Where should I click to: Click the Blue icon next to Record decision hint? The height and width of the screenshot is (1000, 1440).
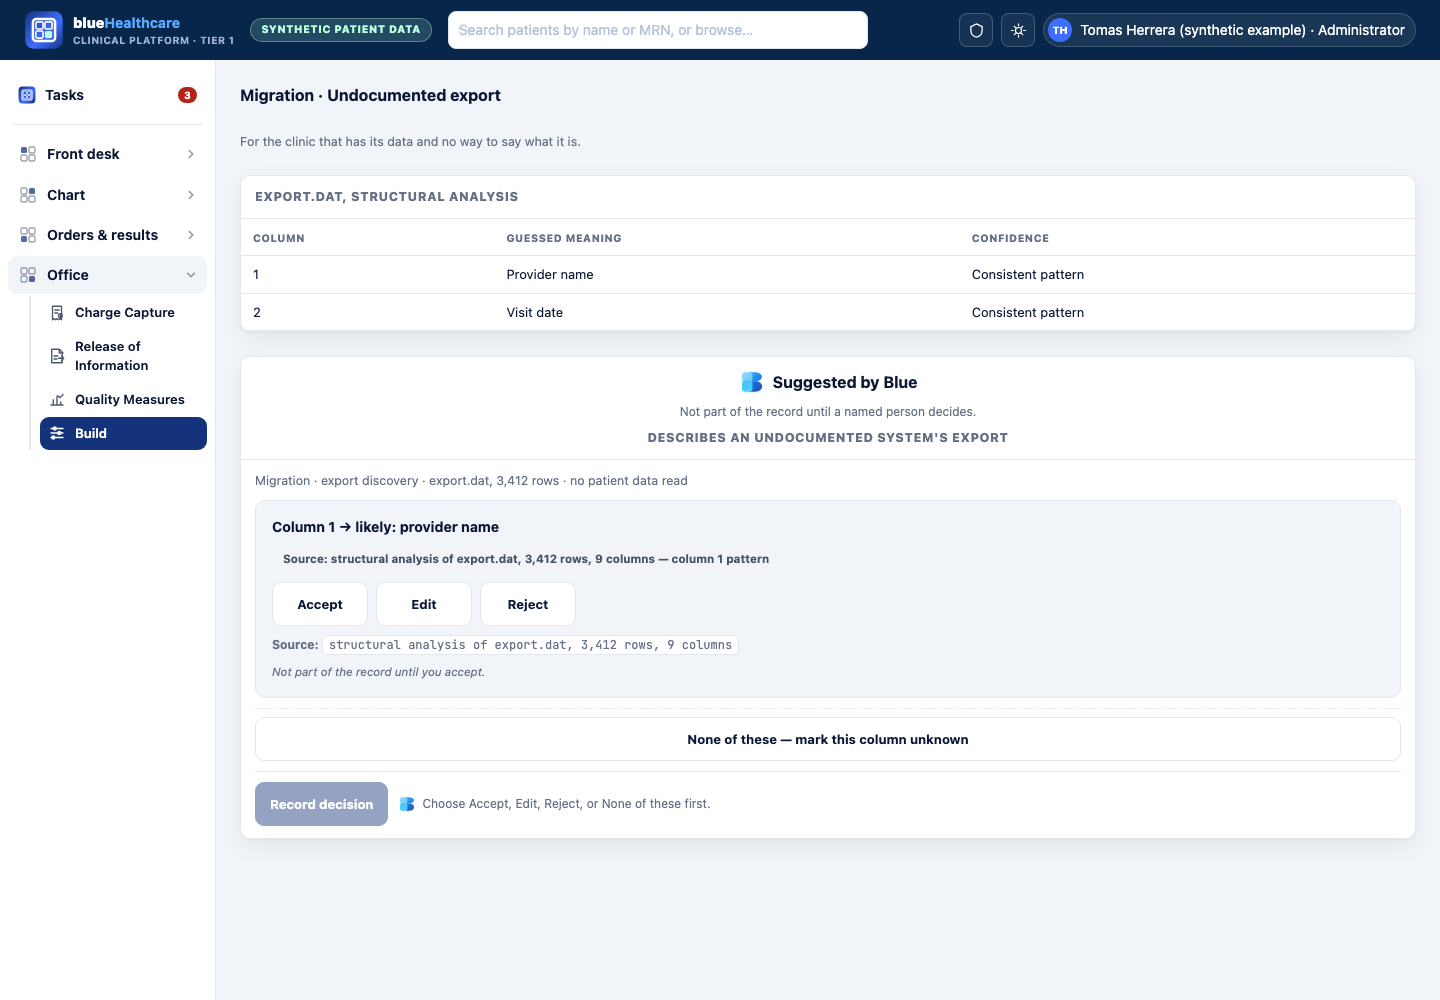tap(407, 804)
